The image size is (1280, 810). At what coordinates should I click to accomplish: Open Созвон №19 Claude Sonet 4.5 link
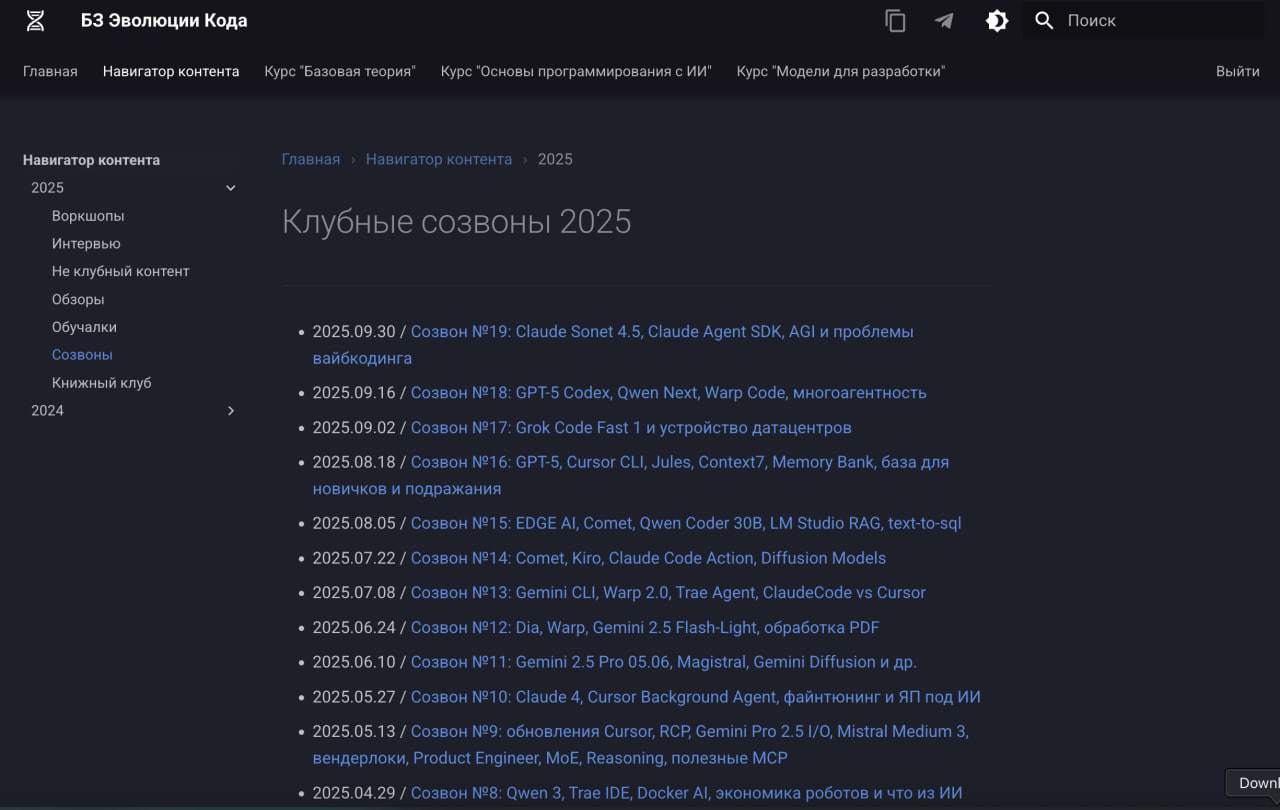pos(661,332)
